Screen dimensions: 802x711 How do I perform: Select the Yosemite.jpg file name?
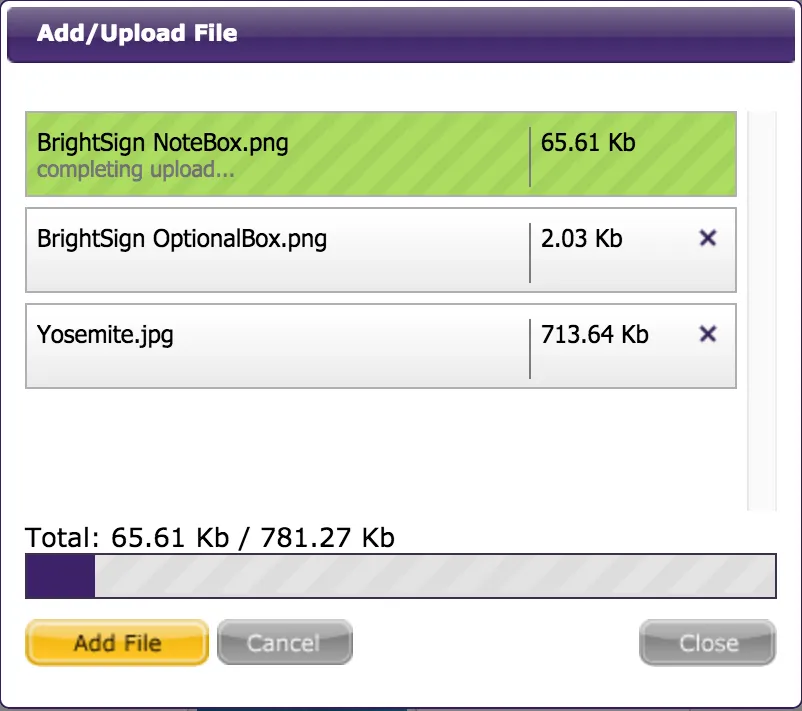click(x=105, y=335)
